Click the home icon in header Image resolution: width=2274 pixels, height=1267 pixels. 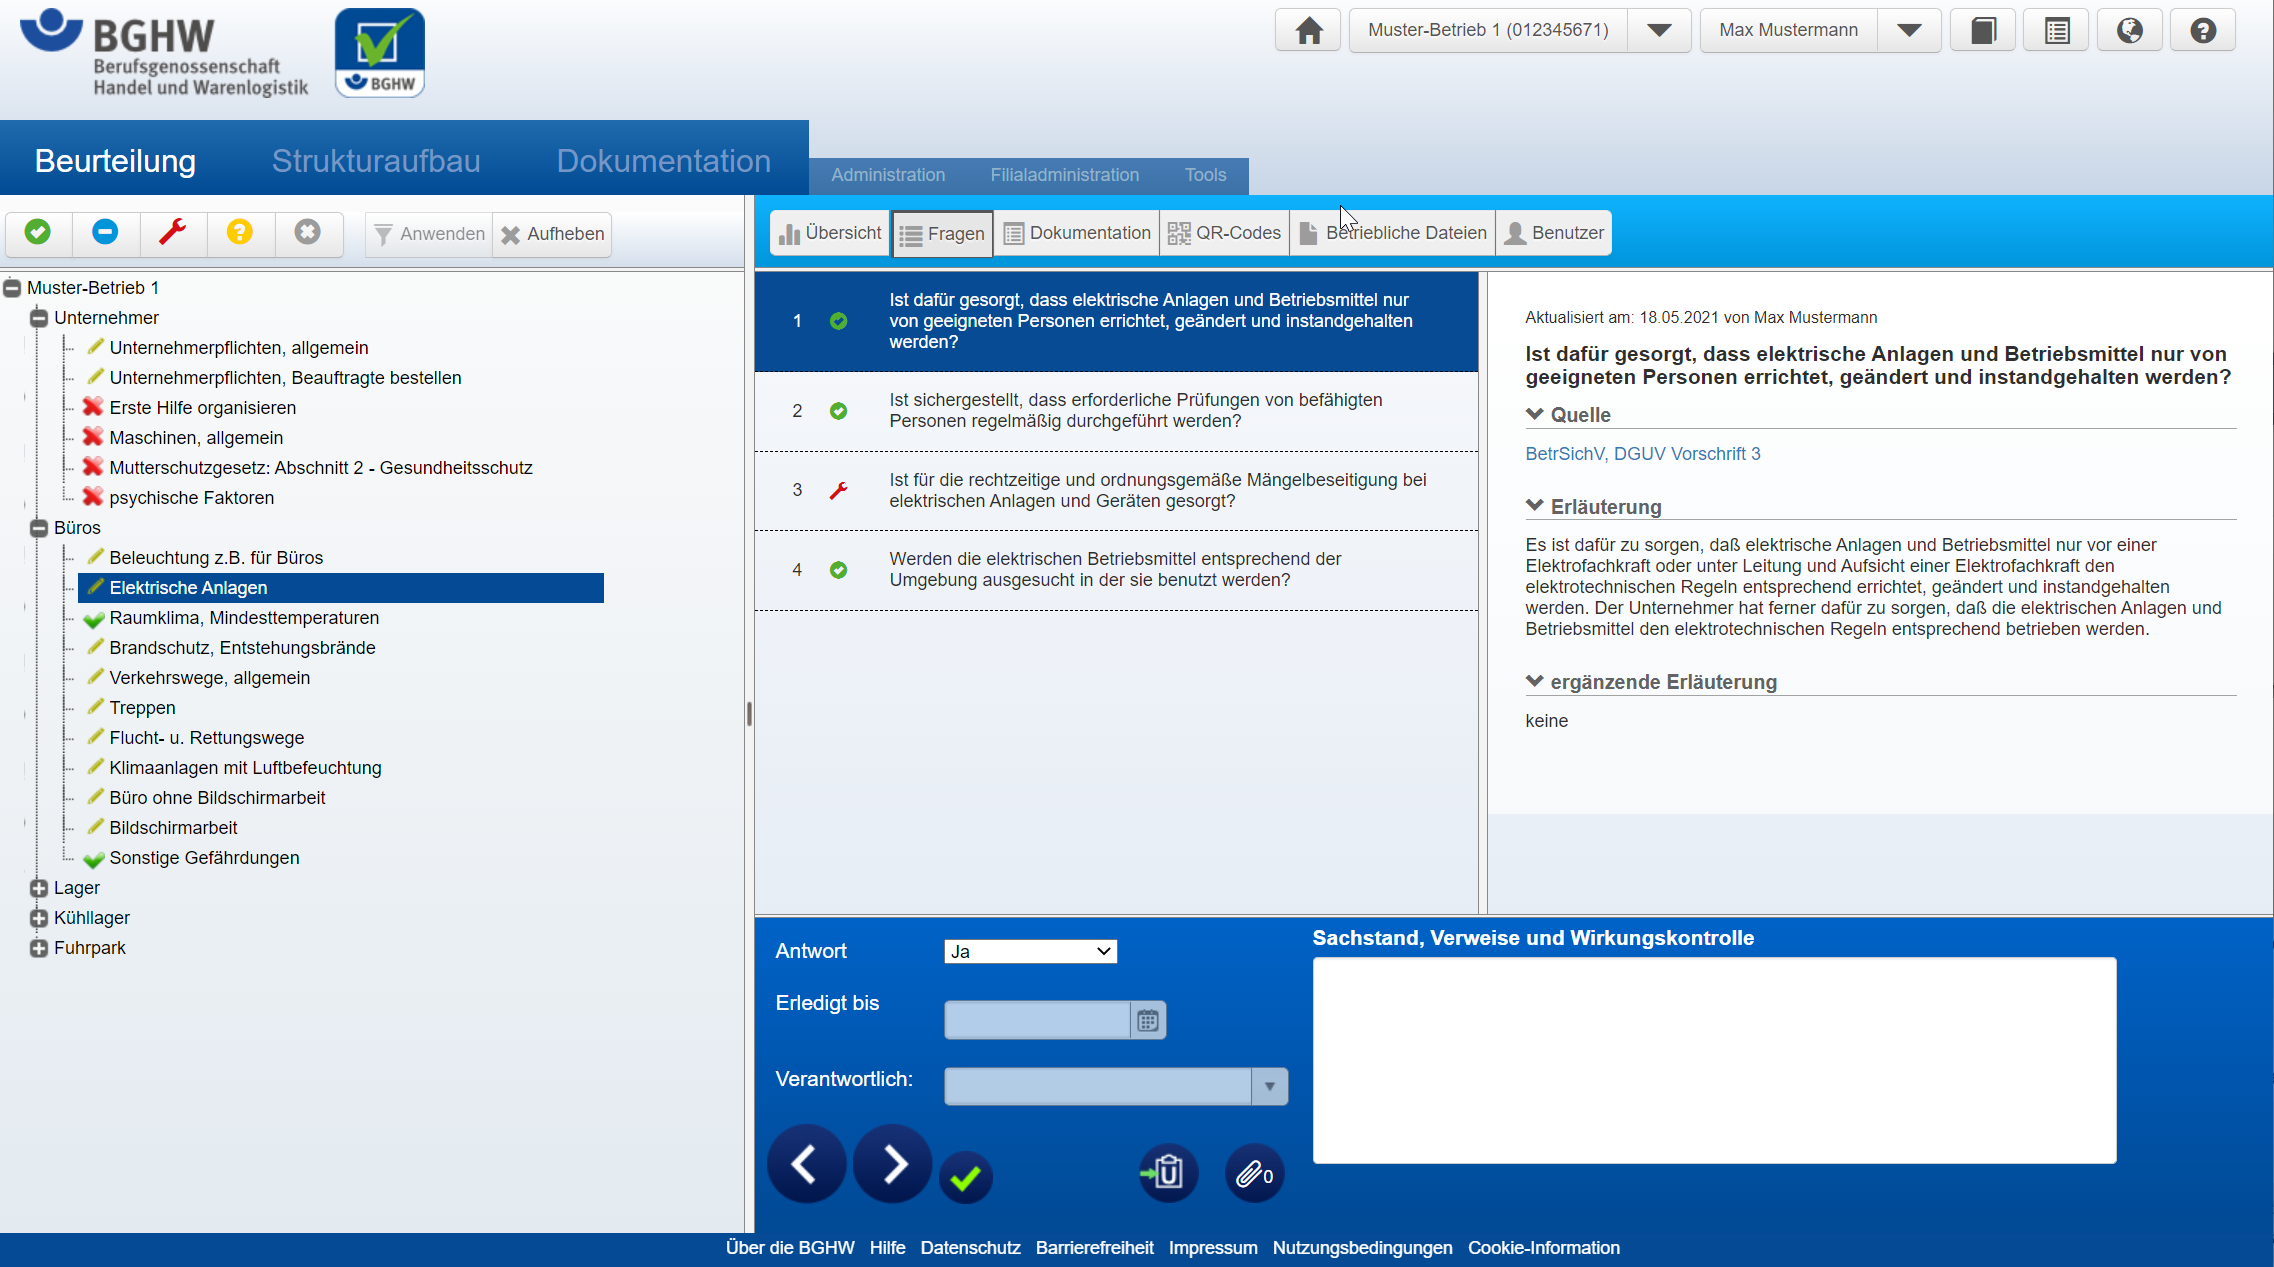(x=1308, y=30)
